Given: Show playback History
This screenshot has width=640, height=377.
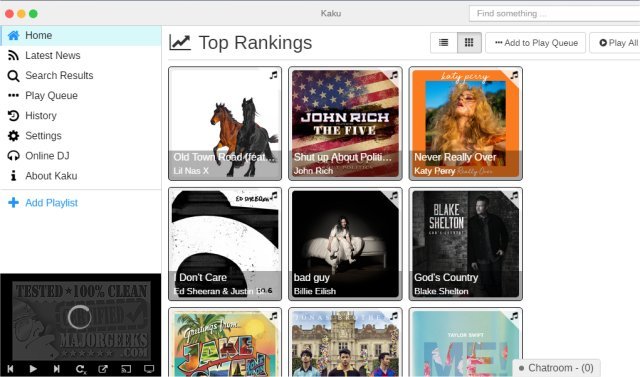Looking at the screenshot, I should pos(80,115).
